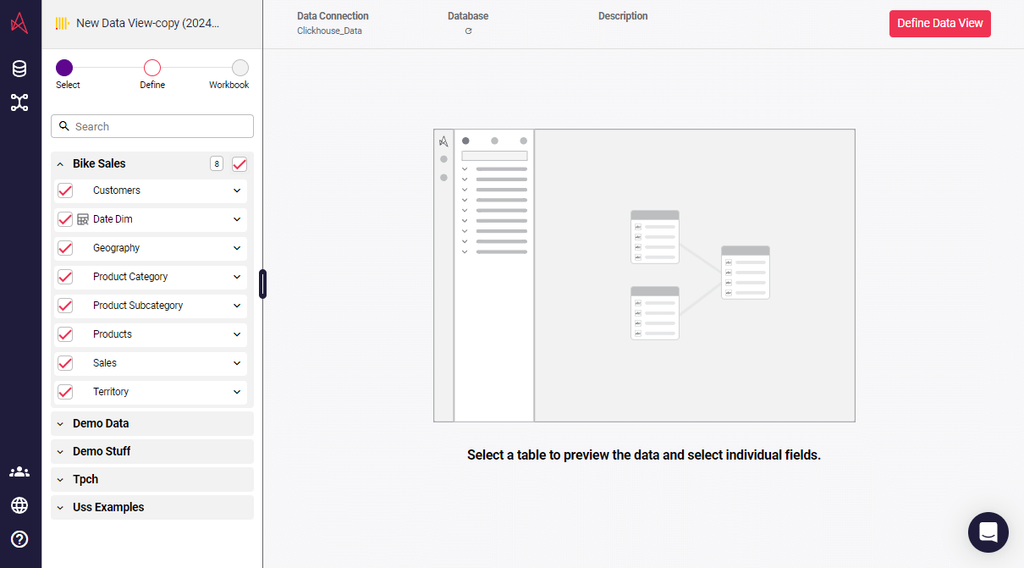The width and height of the screenshot is (1024, 568).
Task: Open the help question mark icon
Action: point(19,539)
